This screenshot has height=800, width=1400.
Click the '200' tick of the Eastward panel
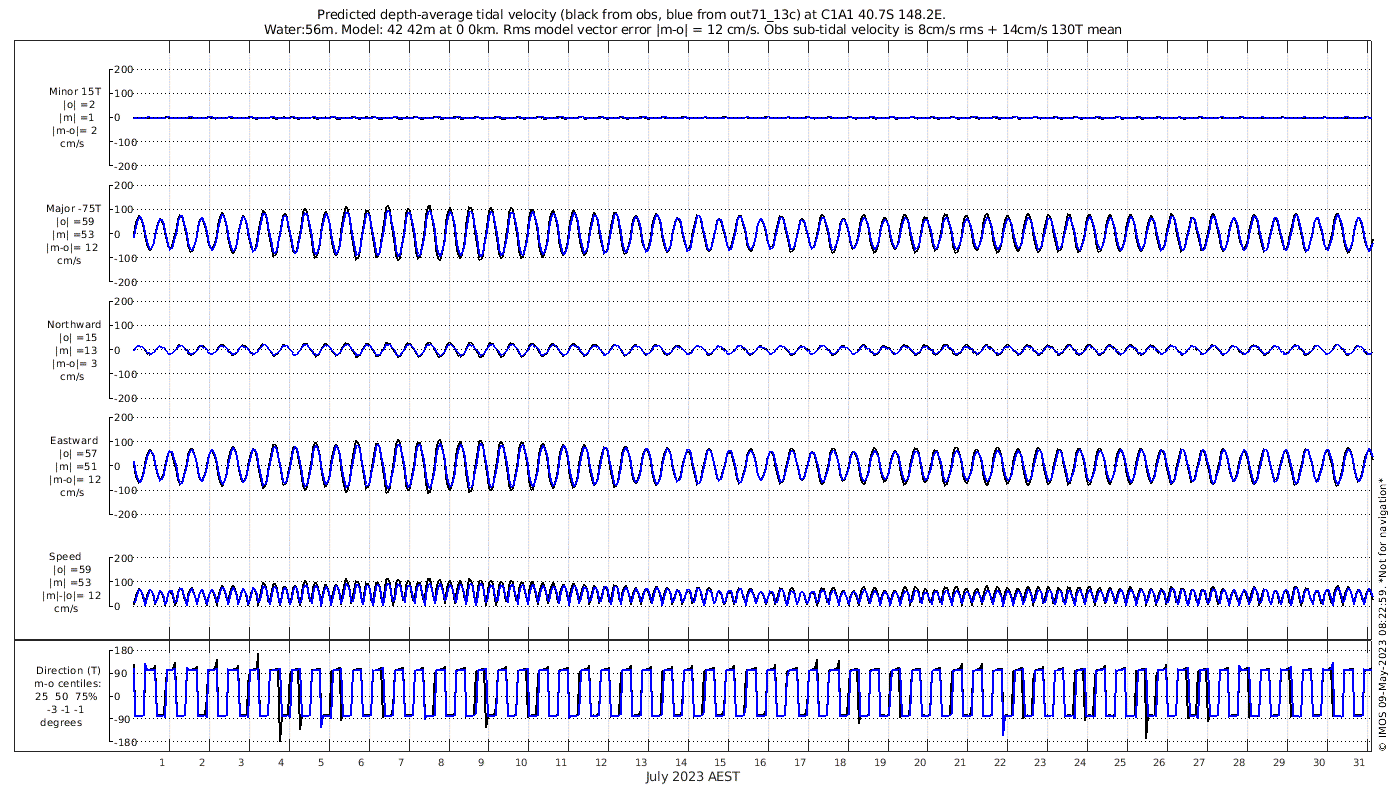click(x=124, y=417)
